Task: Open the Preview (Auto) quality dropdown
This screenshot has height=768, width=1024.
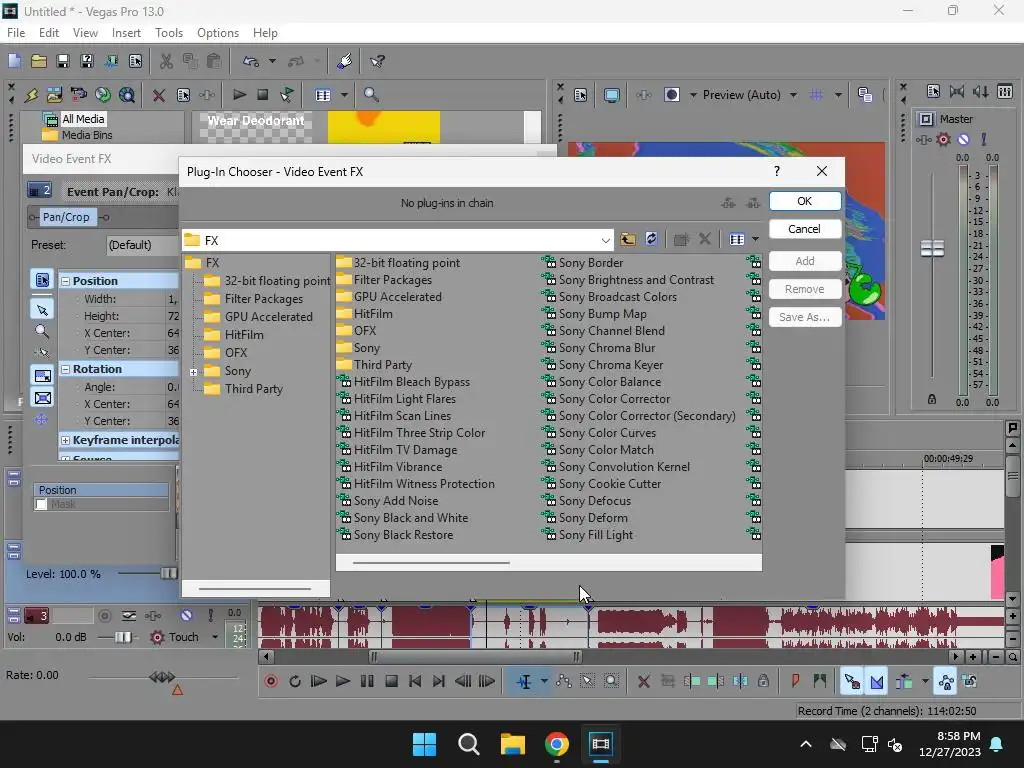Action: pyautogui.click(x=793, y=95)
